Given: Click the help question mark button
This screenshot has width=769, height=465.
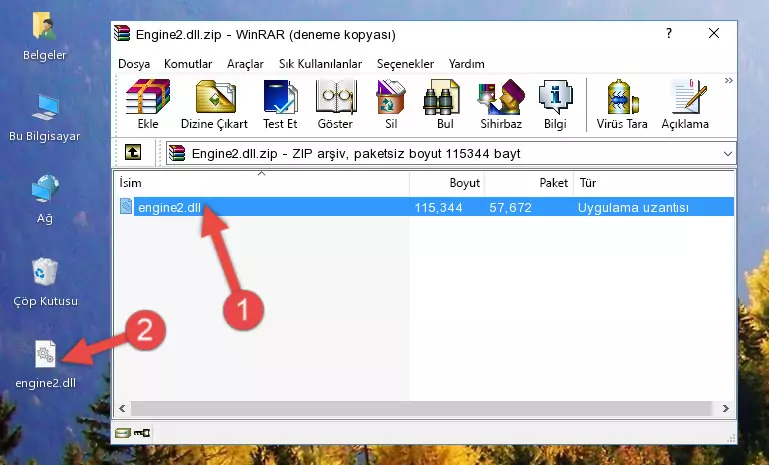Looking at the screenshot, I should (x=669, y=33).
